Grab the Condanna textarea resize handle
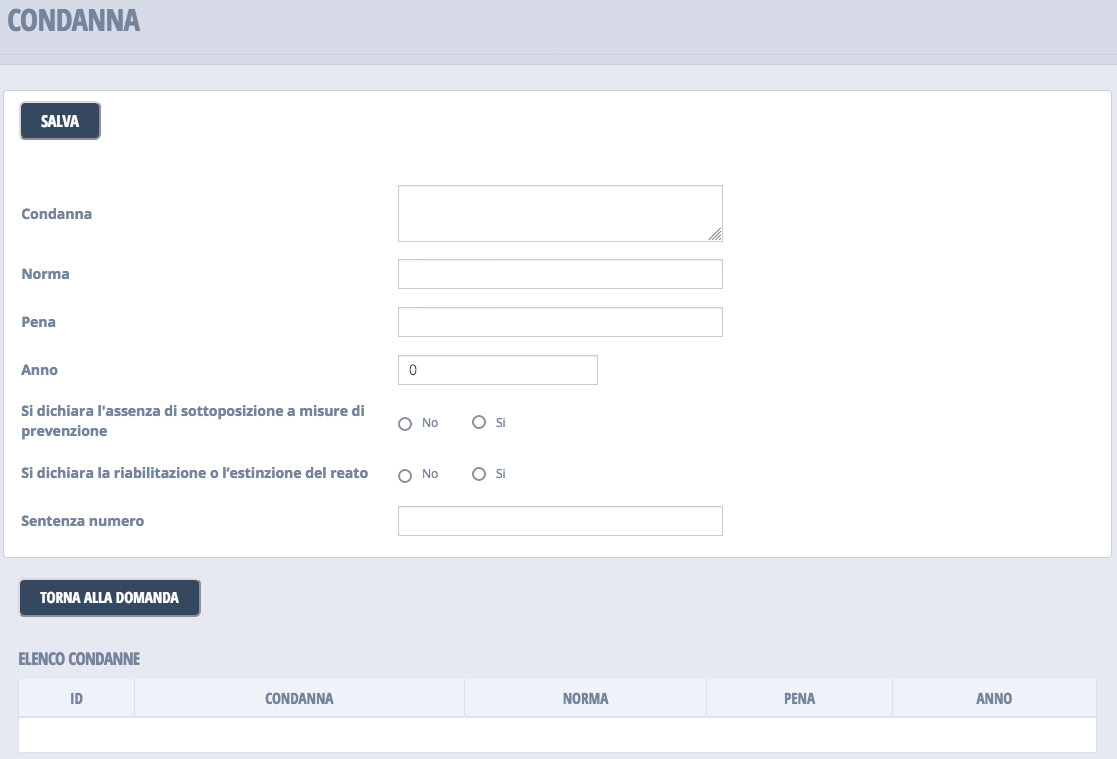Viewport: 1117px width, 759px height. tap(715, 234)
